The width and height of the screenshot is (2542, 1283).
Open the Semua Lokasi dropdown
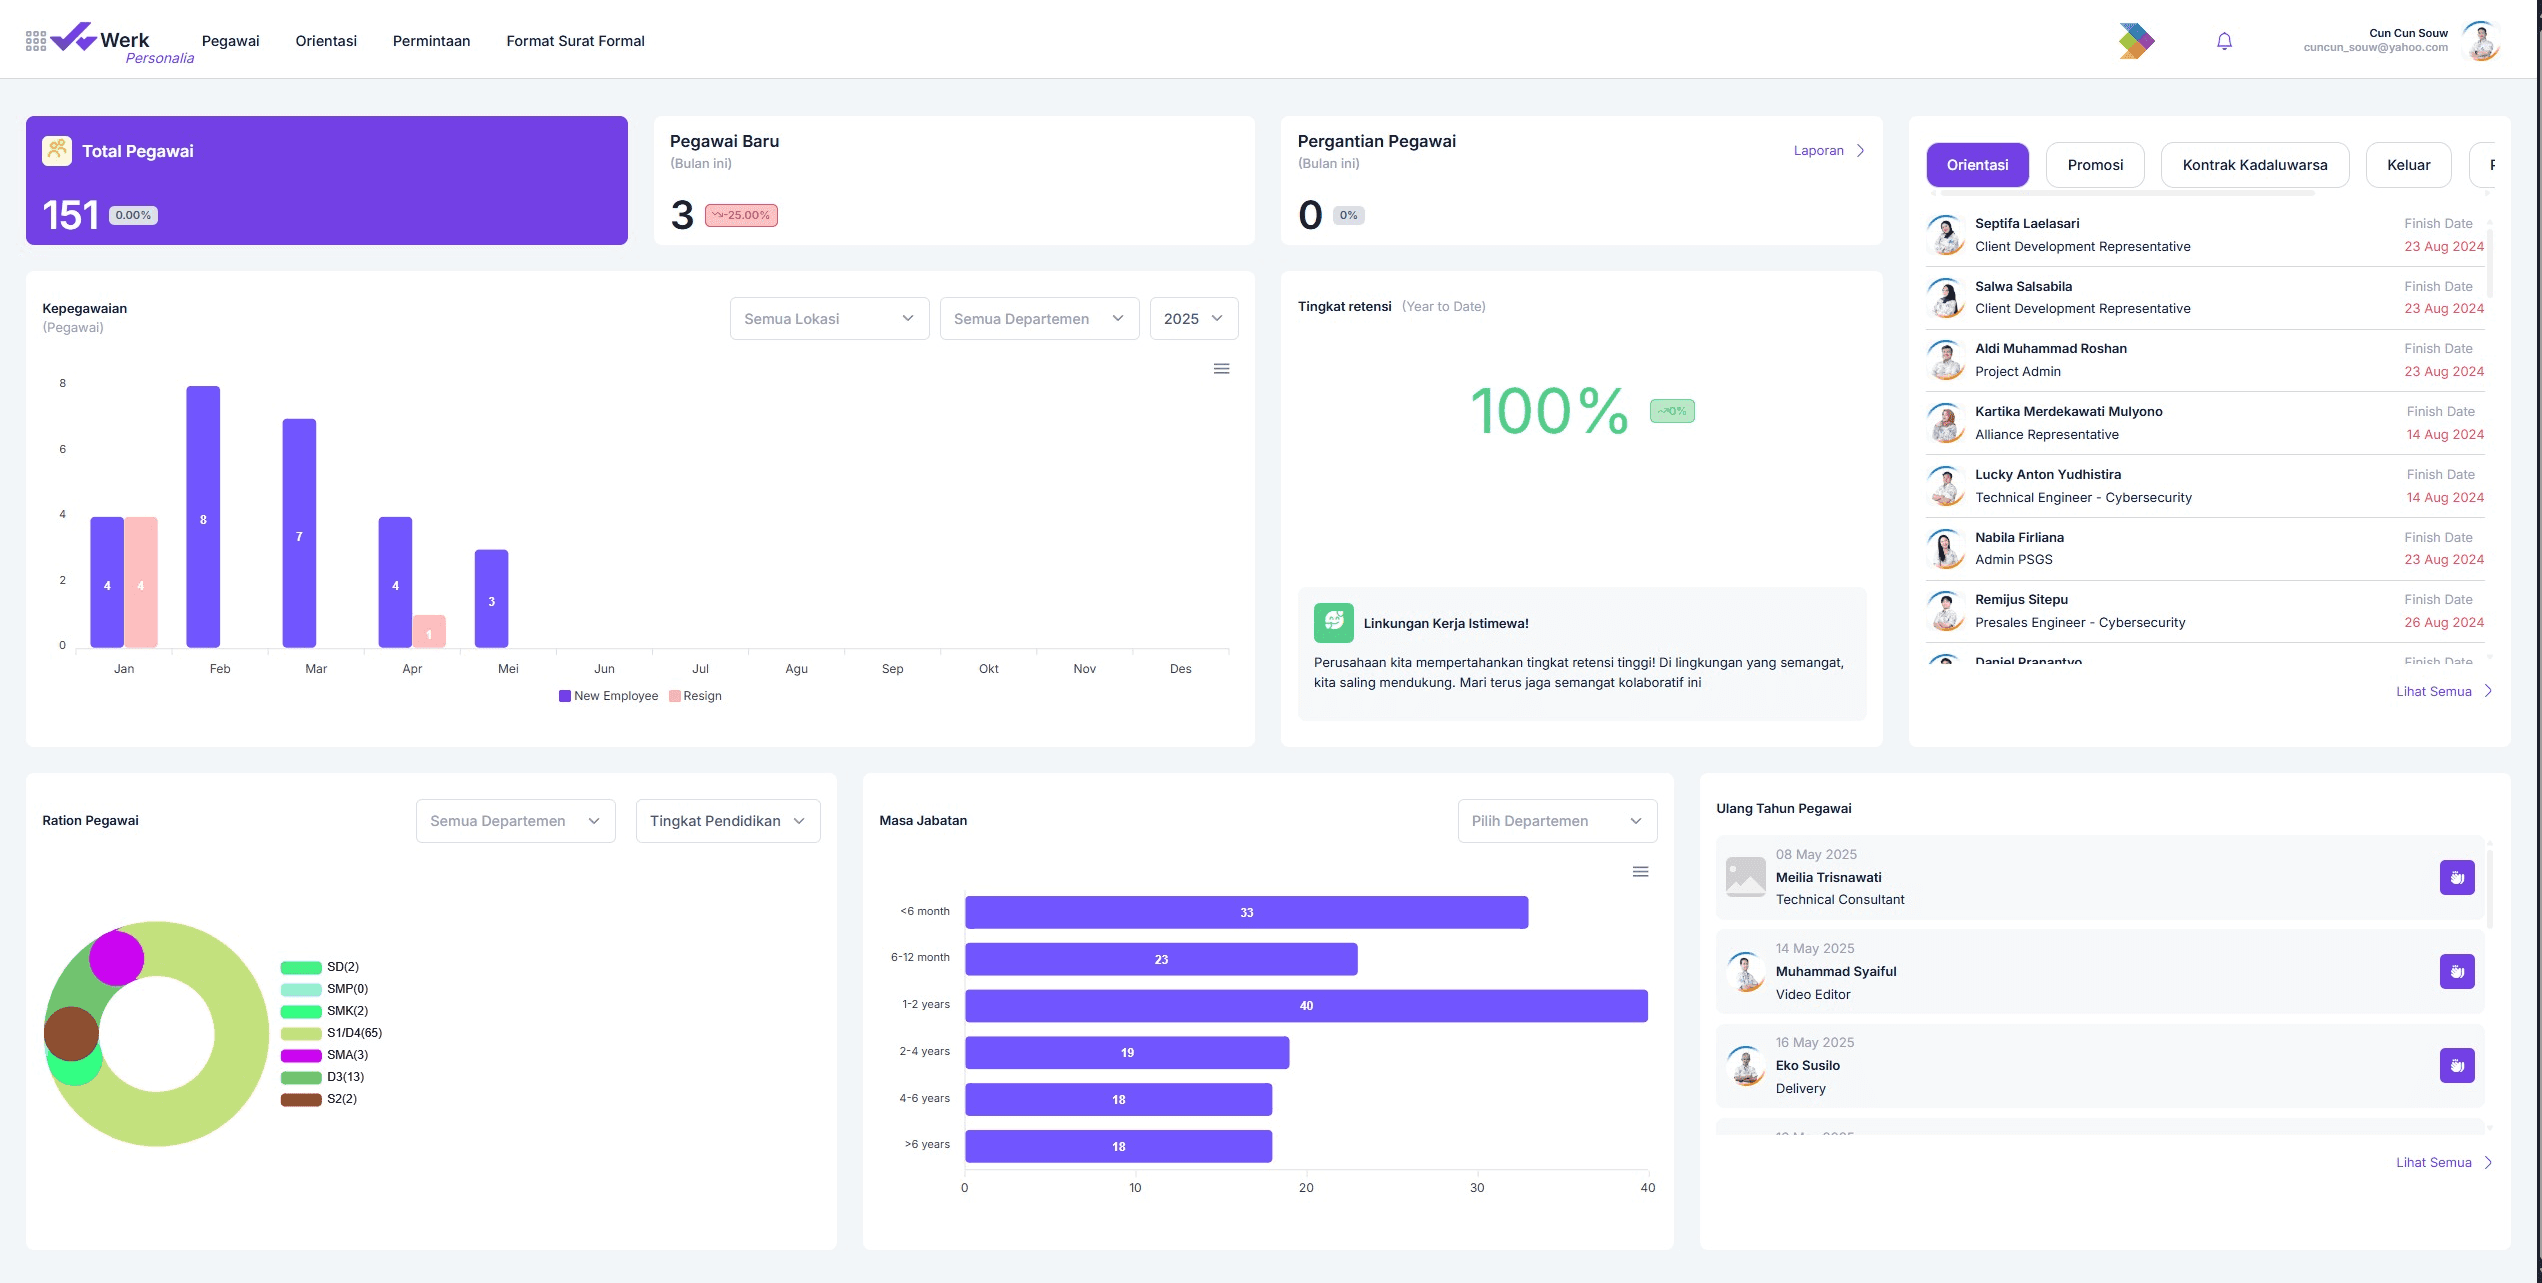pyautogui.click(x=829, y=319)
